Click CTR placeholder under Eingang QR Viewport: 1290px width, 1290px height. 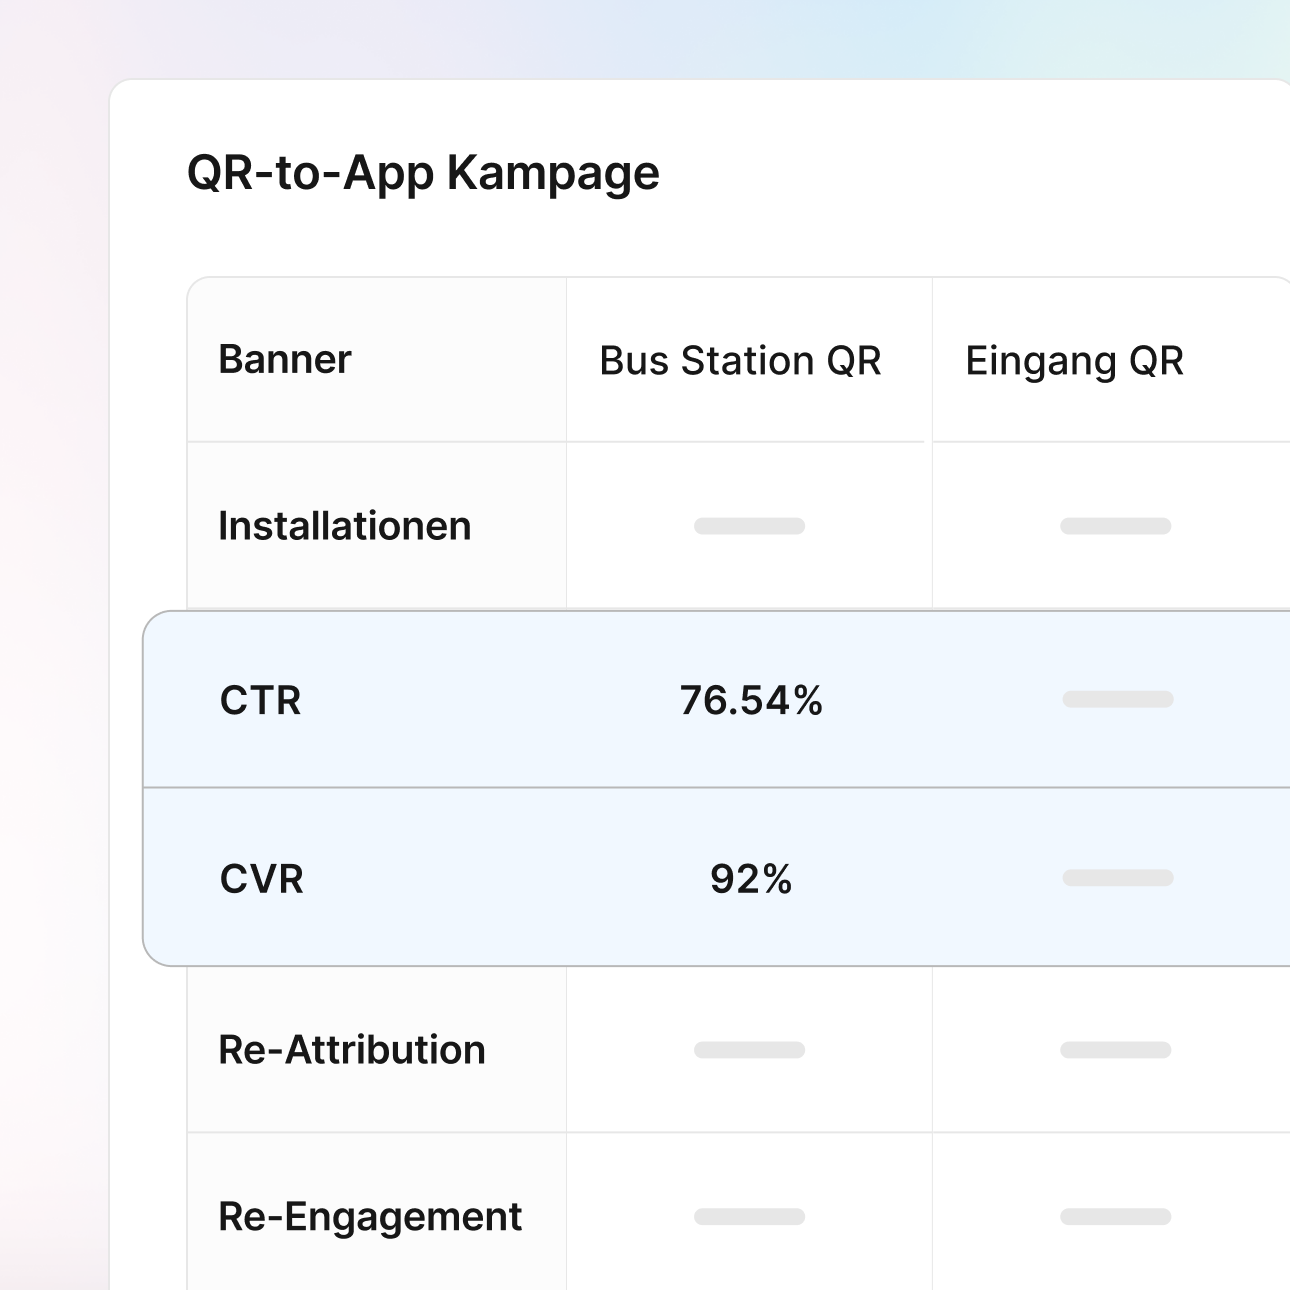1117,699
